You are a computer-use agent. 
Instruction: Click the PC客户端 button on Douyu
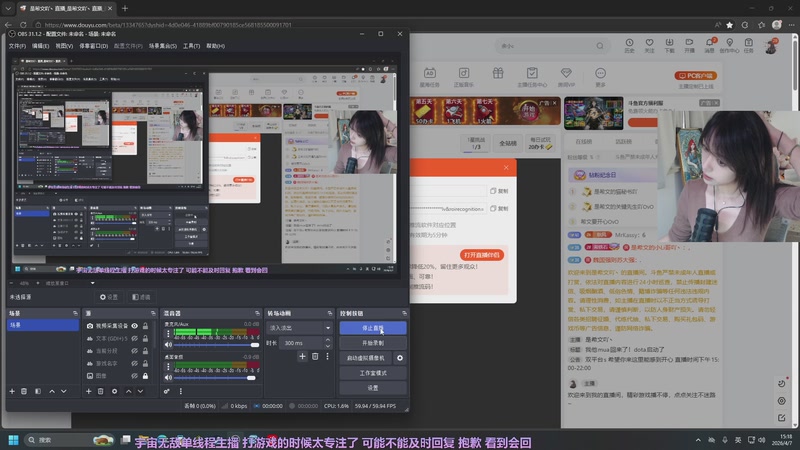pos(696,76)
